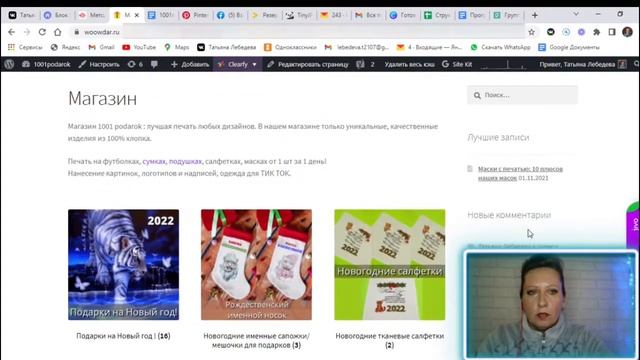Open Татьяна Лебедева bookmark
This screenshot has width=640, height=360.
227,47
